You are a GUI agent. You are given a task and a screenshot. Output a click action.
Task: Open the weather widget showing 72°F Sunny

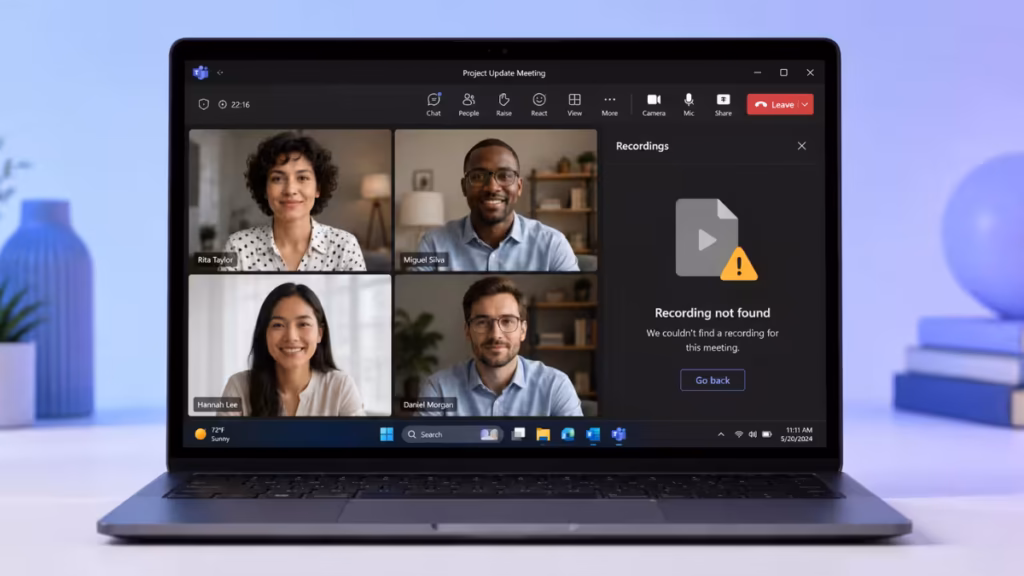(x=213, y=434)
